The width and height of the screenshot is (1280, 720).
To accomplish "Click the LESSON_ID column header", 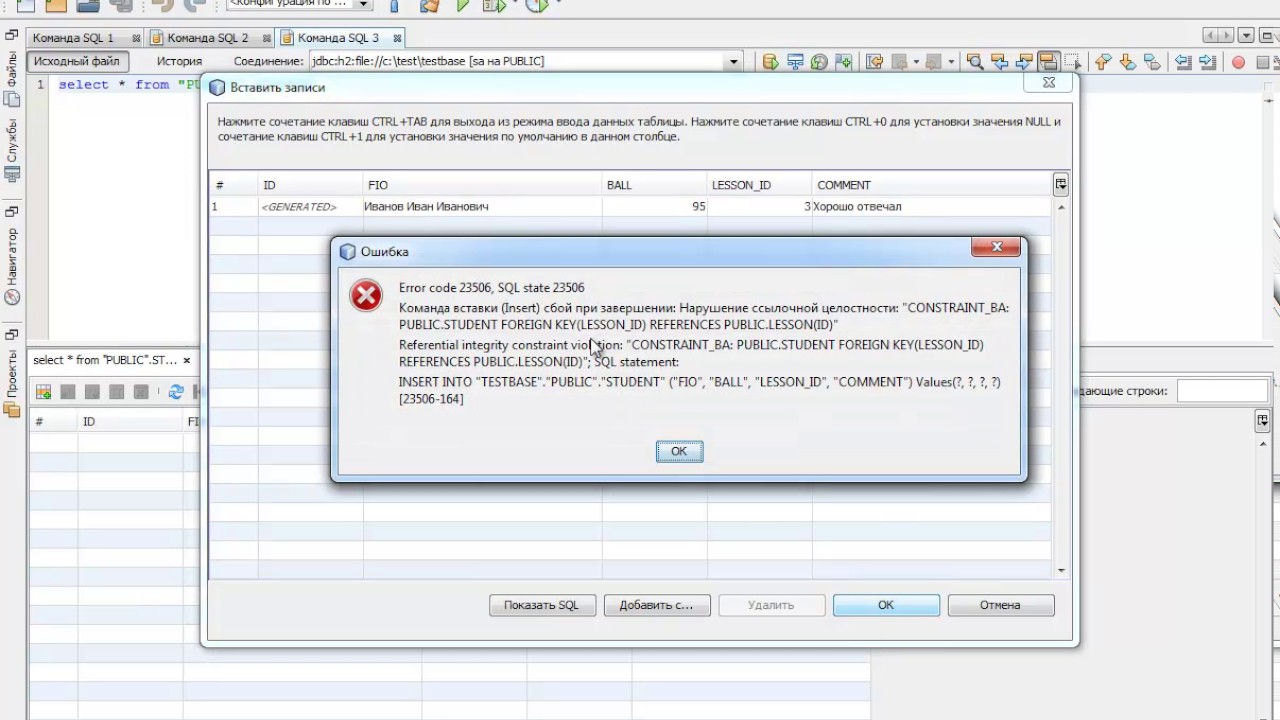I will tap(759, 185).
